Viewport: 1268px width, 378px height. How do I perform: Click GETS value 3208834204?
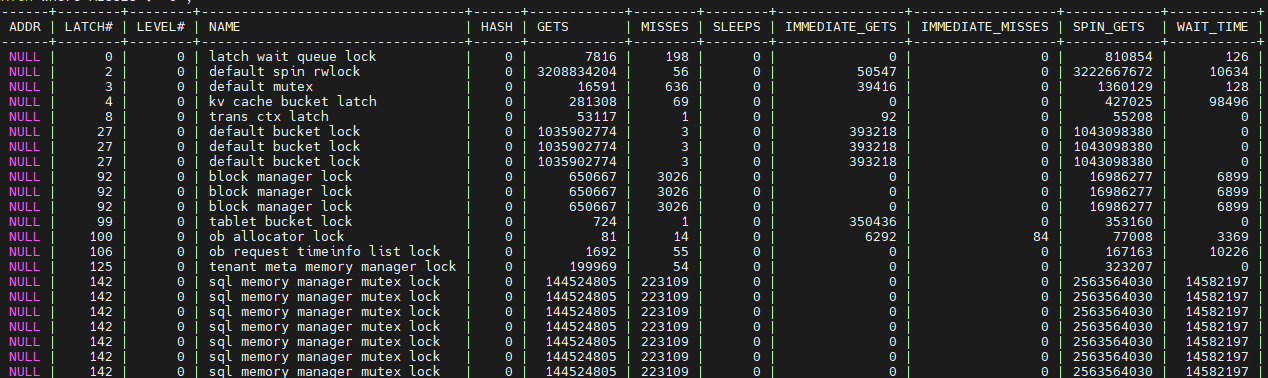(577, 72)
